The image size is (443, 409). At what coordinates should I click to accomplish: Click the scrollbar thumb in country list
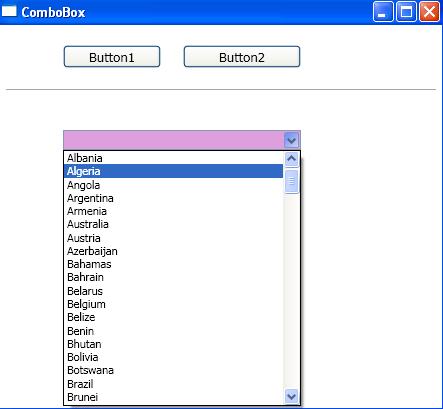click(x=292, y=181)
